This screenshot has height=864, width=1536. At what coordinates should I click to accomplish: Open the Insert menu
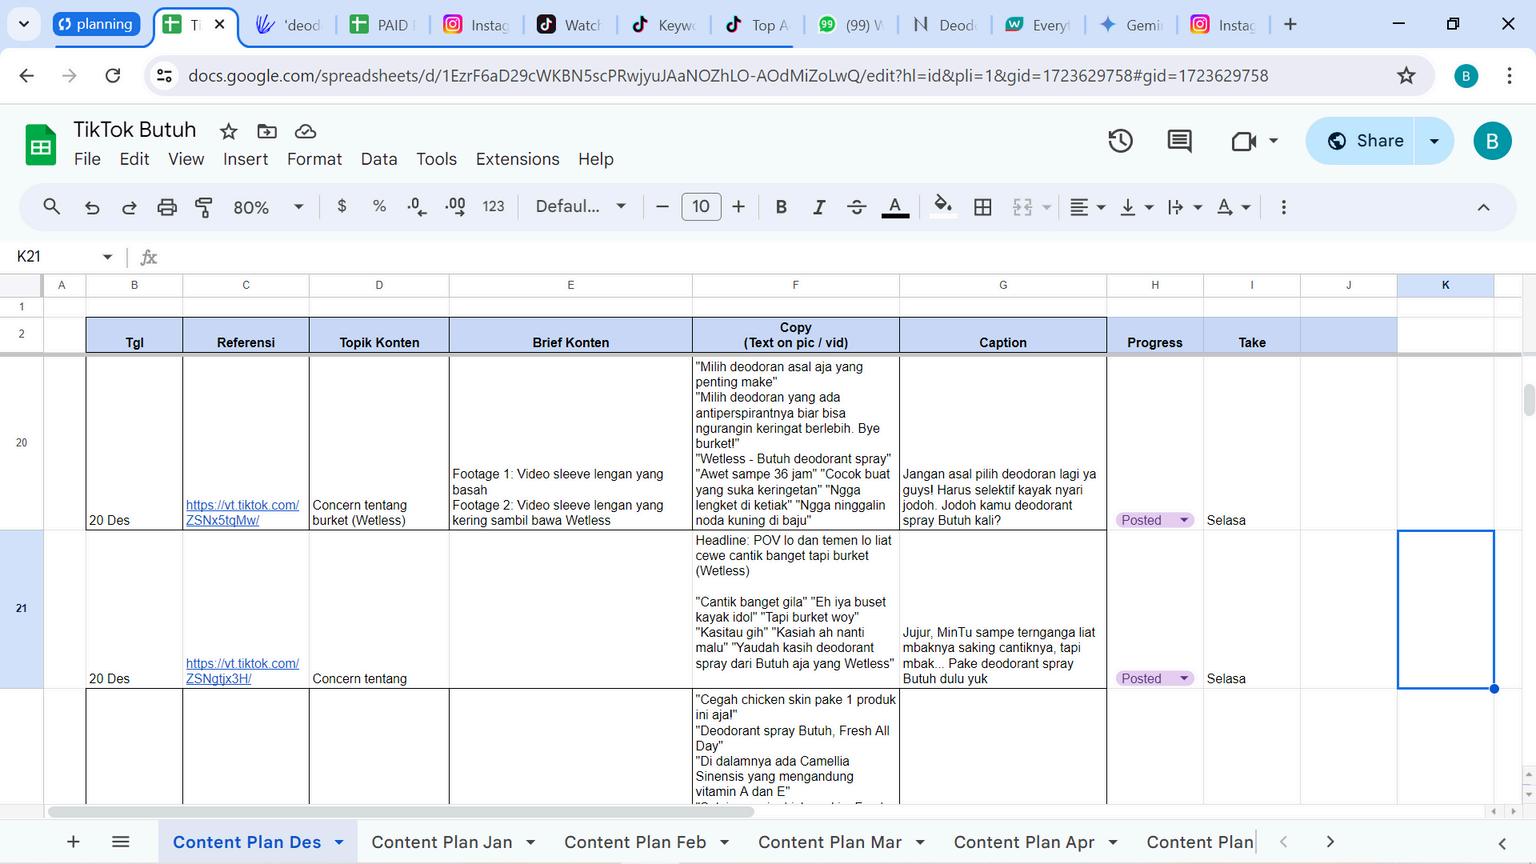pyautogui.click(x=245, y=159)
